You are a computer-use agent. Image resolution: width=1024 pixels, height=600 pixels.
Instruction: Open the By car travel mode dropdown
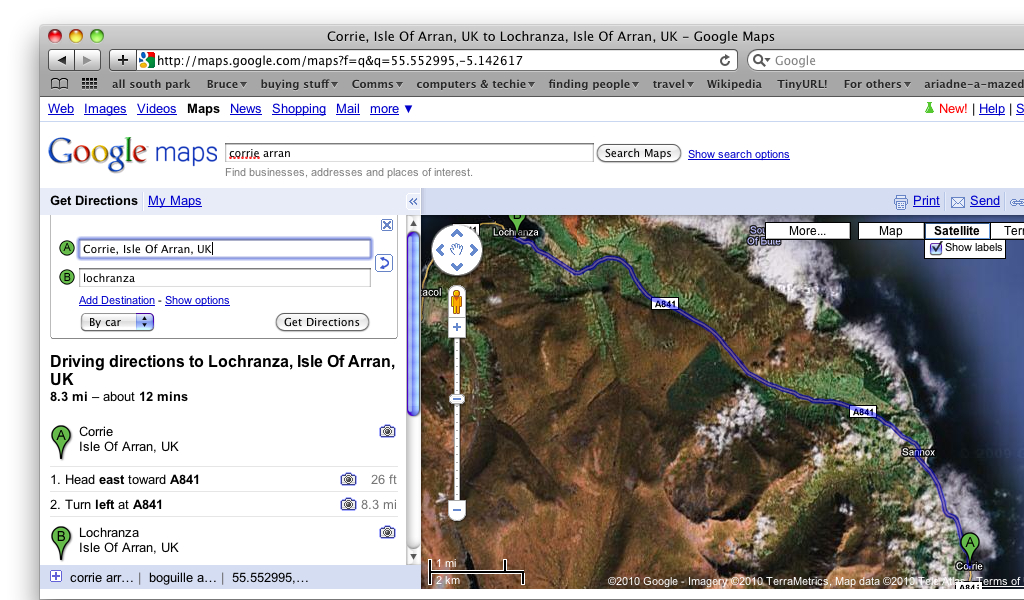tap(117, 322)
